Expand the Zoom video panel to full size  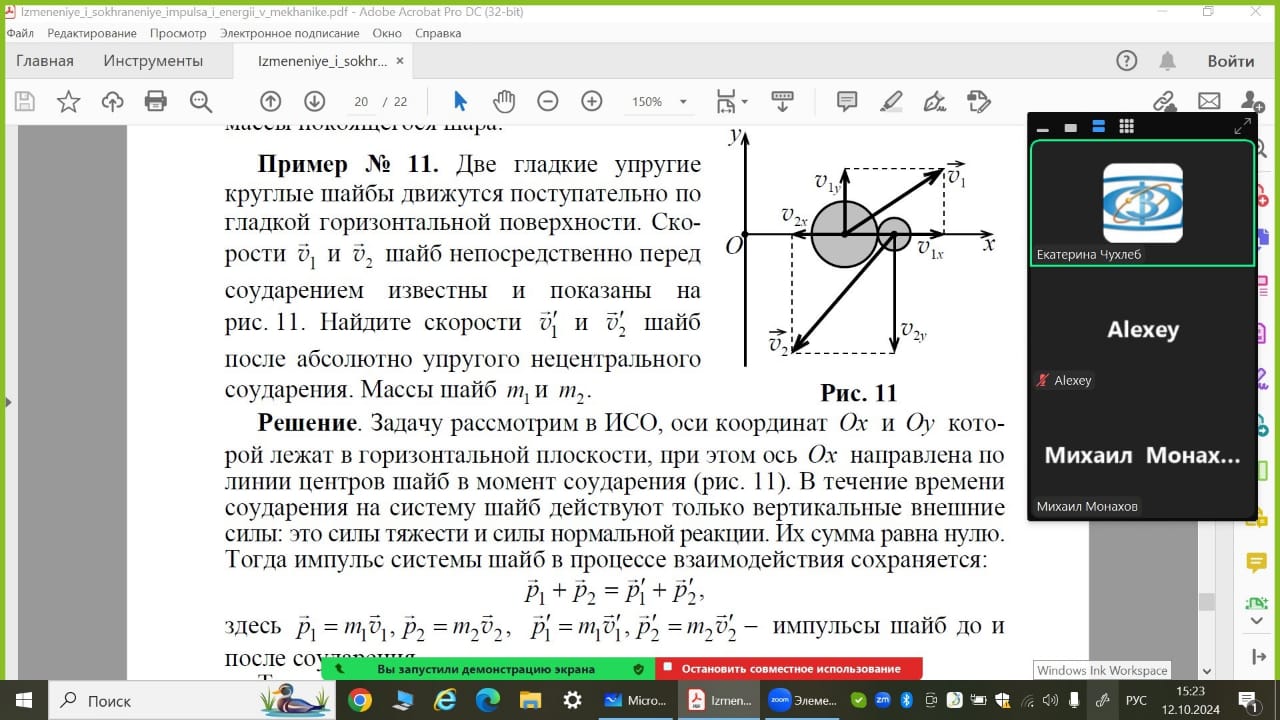[1242, 126]
